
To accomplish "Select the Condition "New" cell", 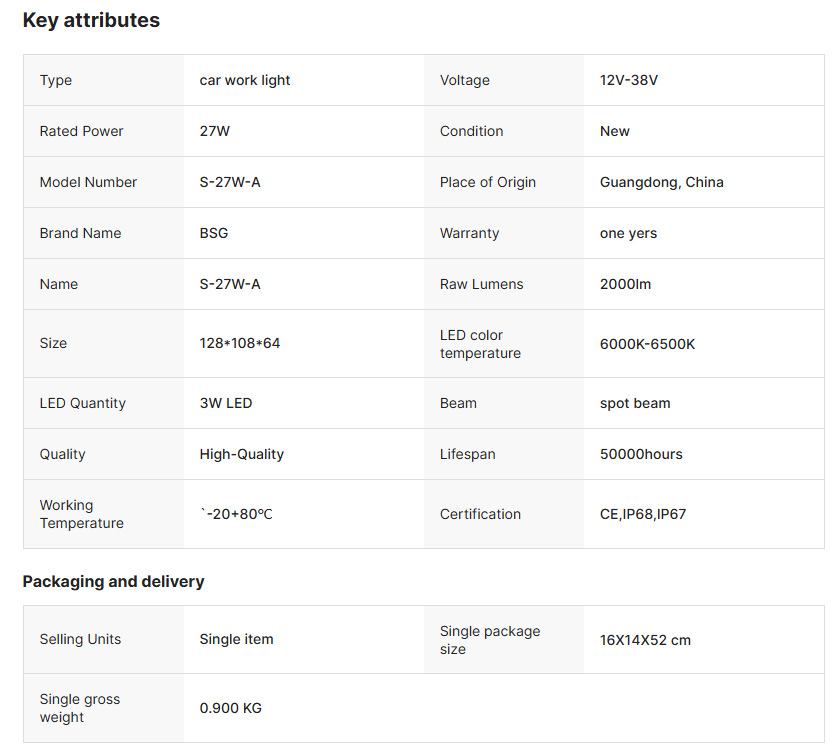I will coord(615,131).
